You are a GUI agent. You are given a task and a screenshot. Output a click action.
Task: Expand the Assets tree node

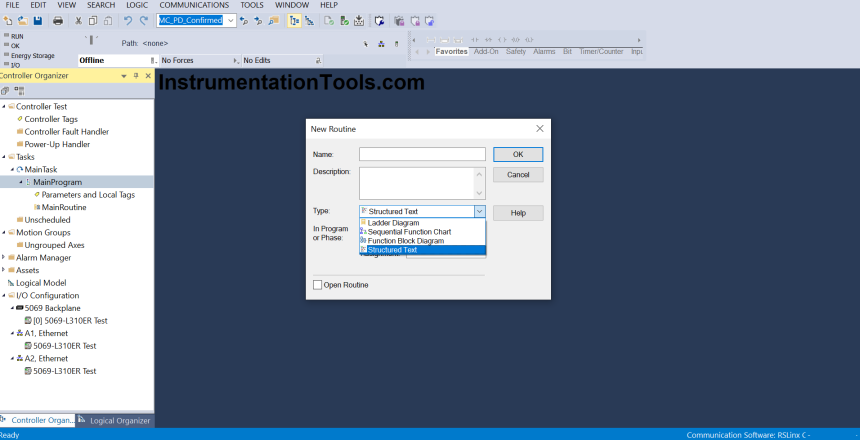click(x=4, y=270)
